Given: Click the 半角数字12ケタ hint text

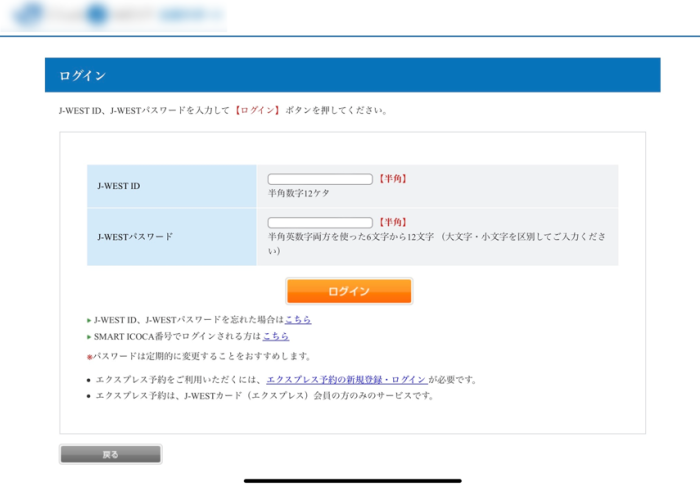Looking at the screenshot, I should [298, 193].
